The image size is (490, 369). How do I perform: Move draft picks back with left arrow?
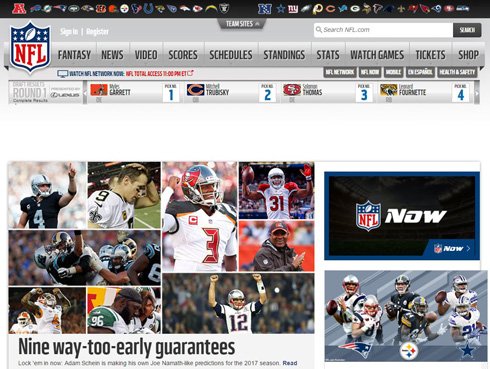pos(85,93)
